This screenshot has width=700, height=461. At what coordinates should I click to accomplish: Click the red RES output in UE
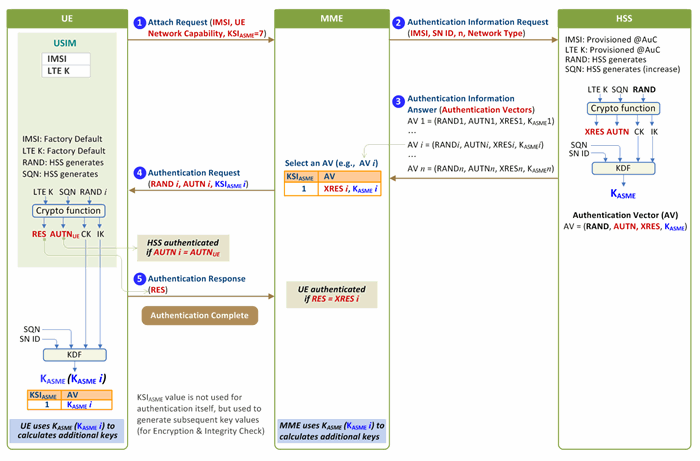pos(39,234)
